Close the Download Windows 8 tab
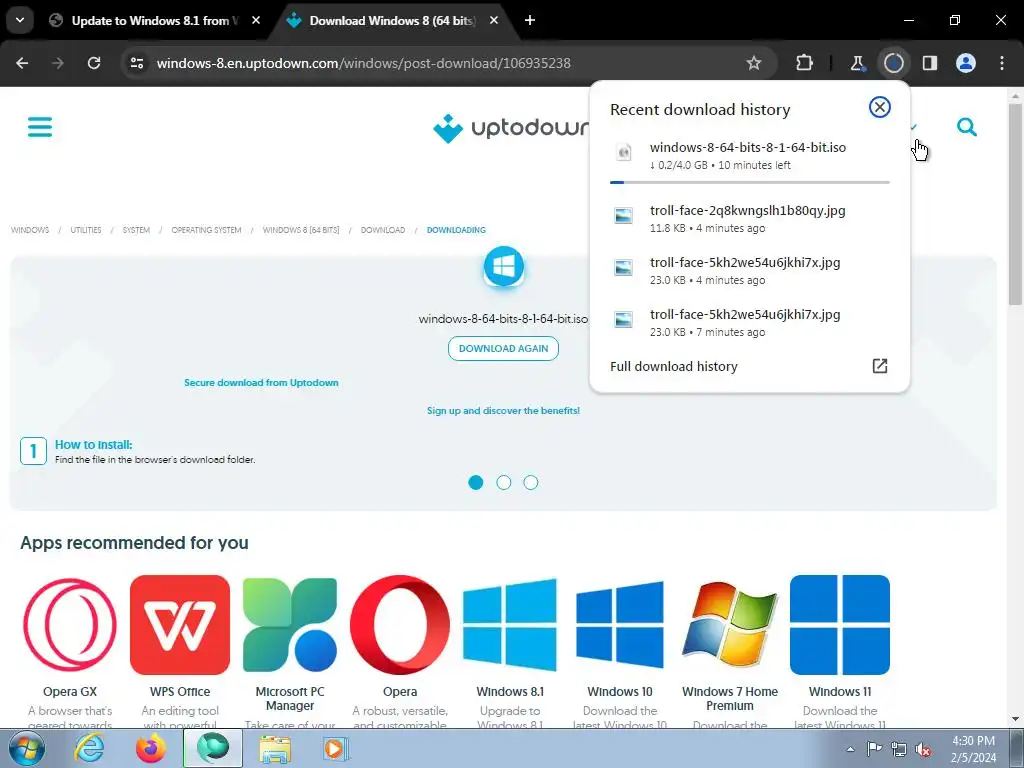This screenshot has height=768, width=1024. tap(494, 20)
